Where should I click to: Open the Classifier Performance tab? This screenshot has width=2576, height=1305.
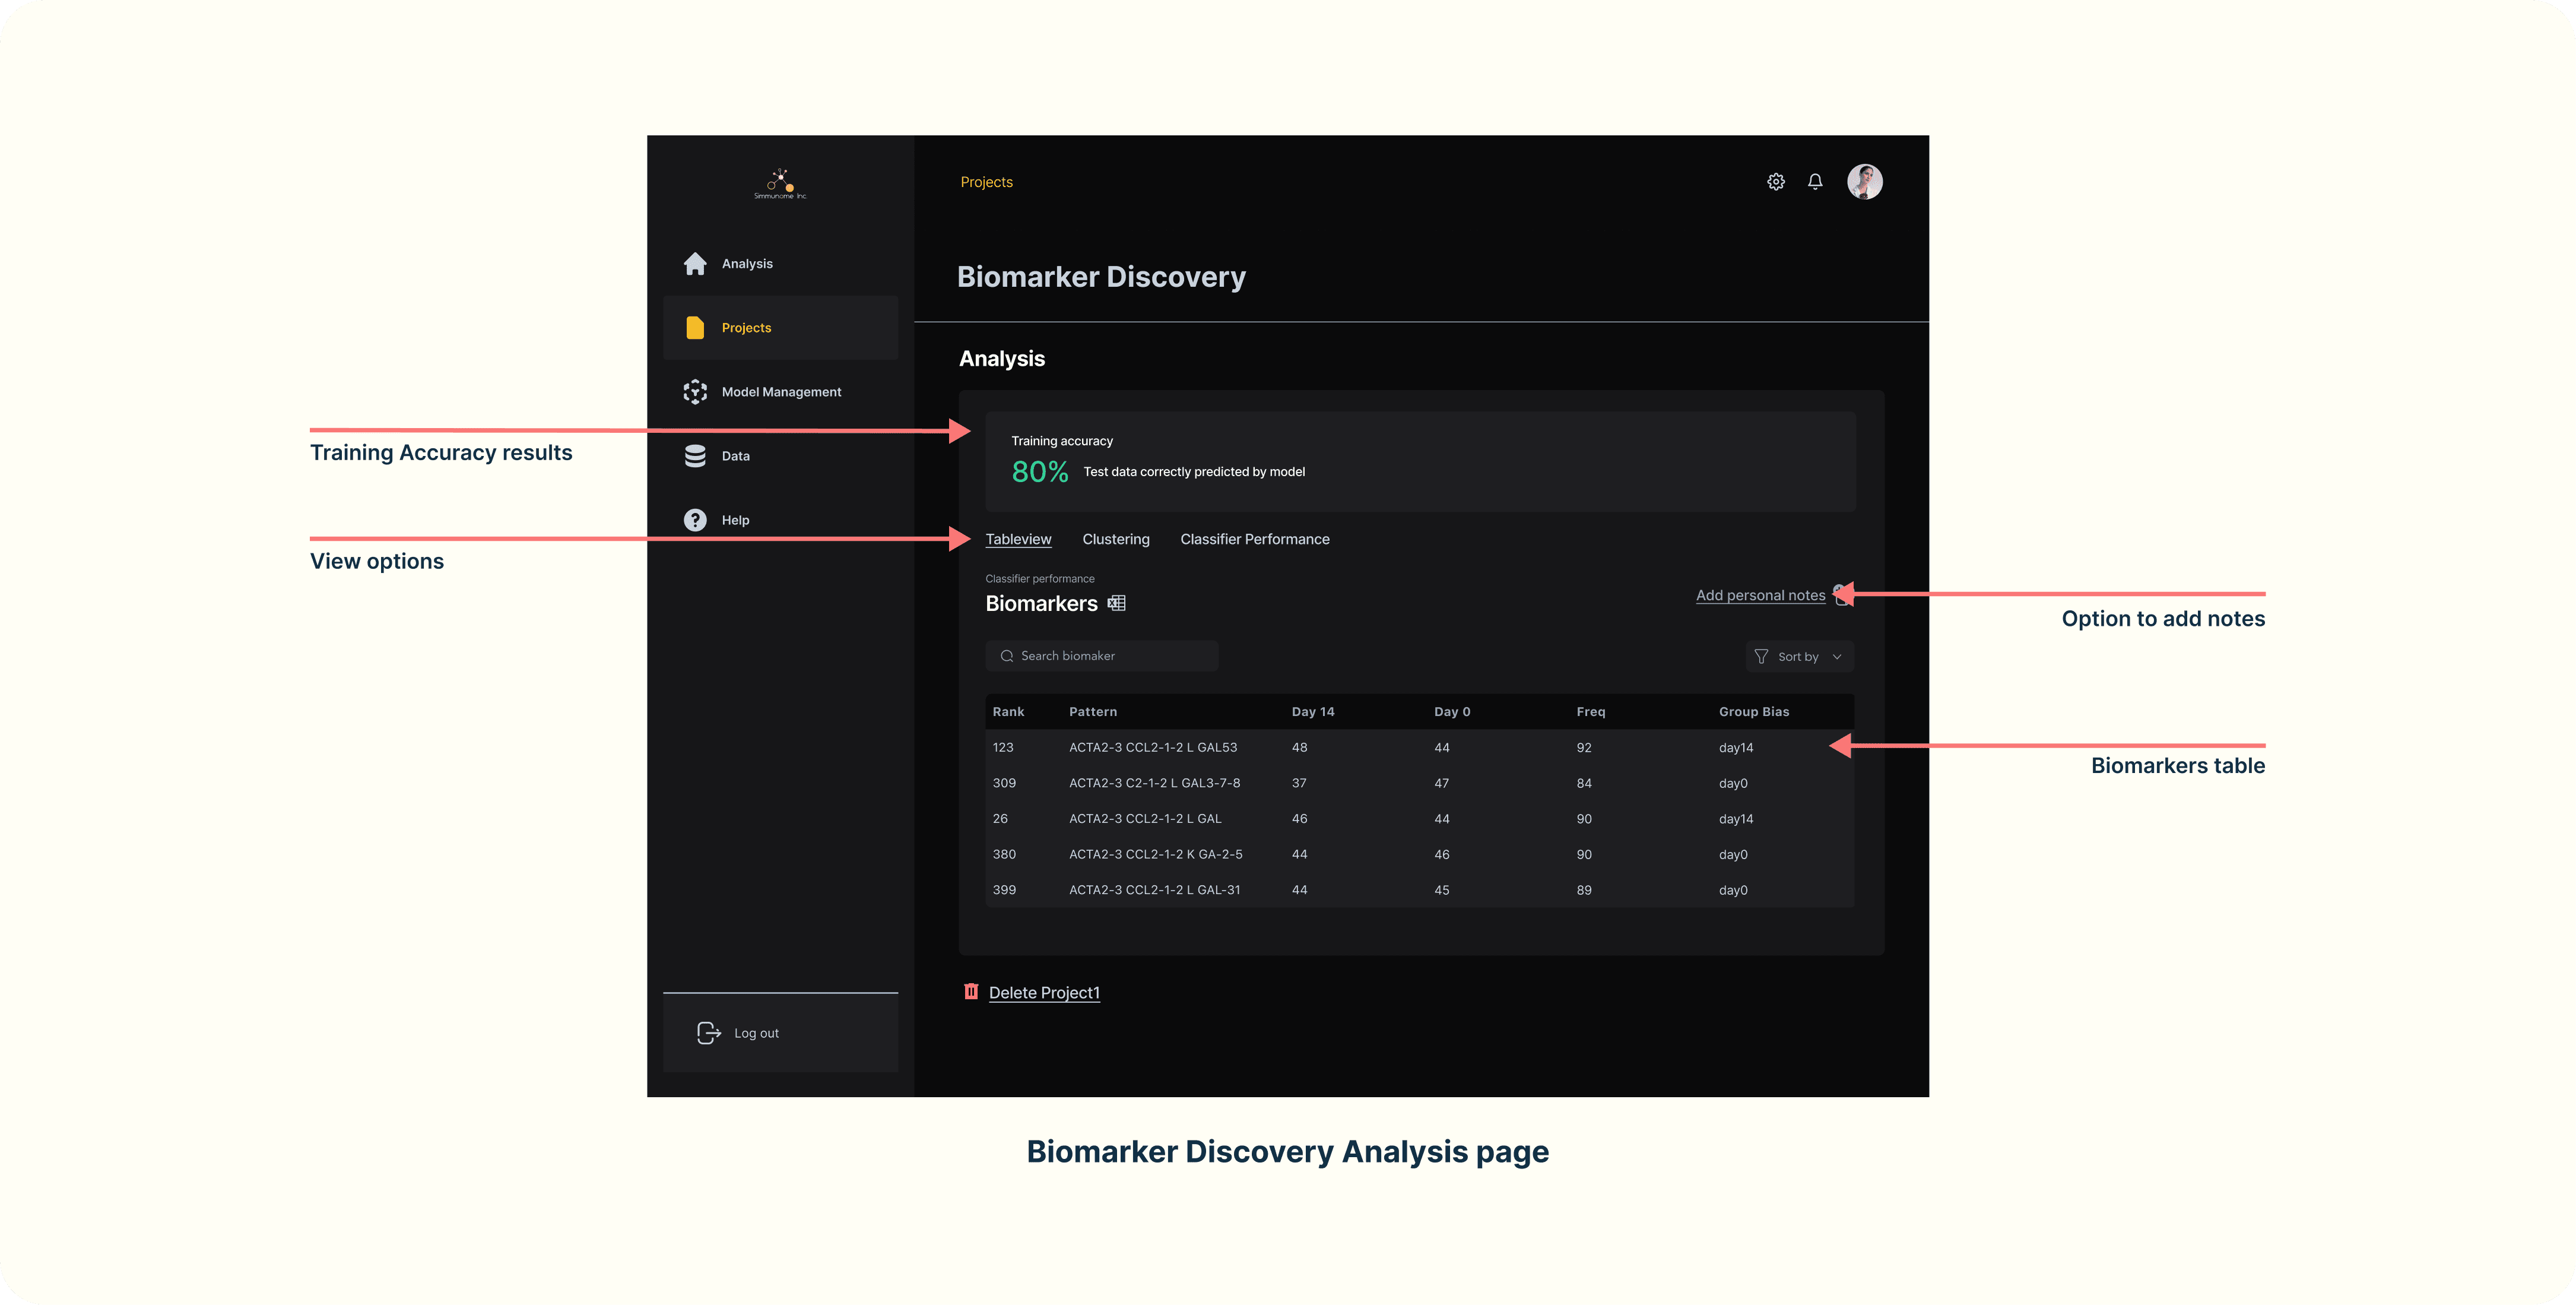pos(1254,539)
